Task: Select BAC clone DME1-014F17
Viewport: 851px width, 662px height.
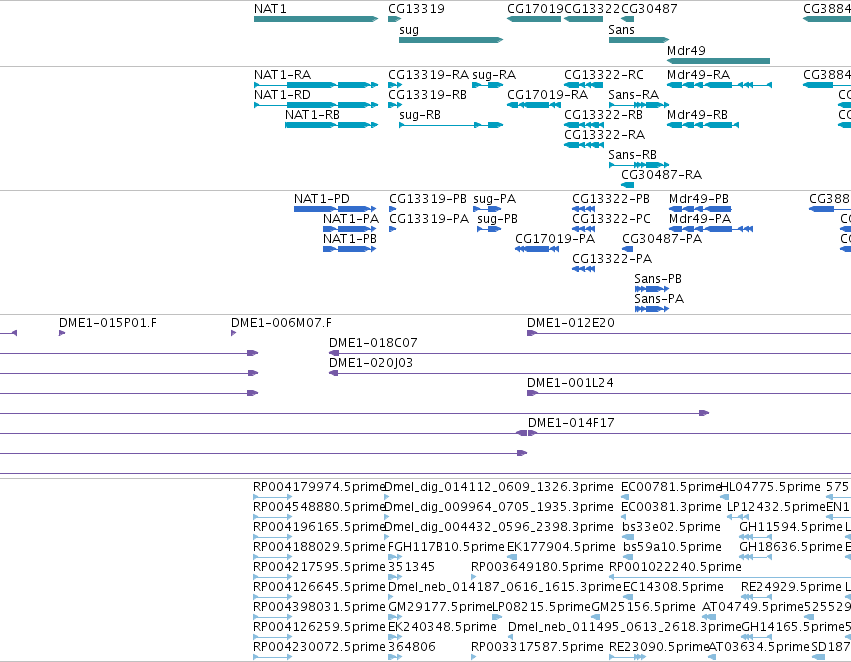Action: 689,433
